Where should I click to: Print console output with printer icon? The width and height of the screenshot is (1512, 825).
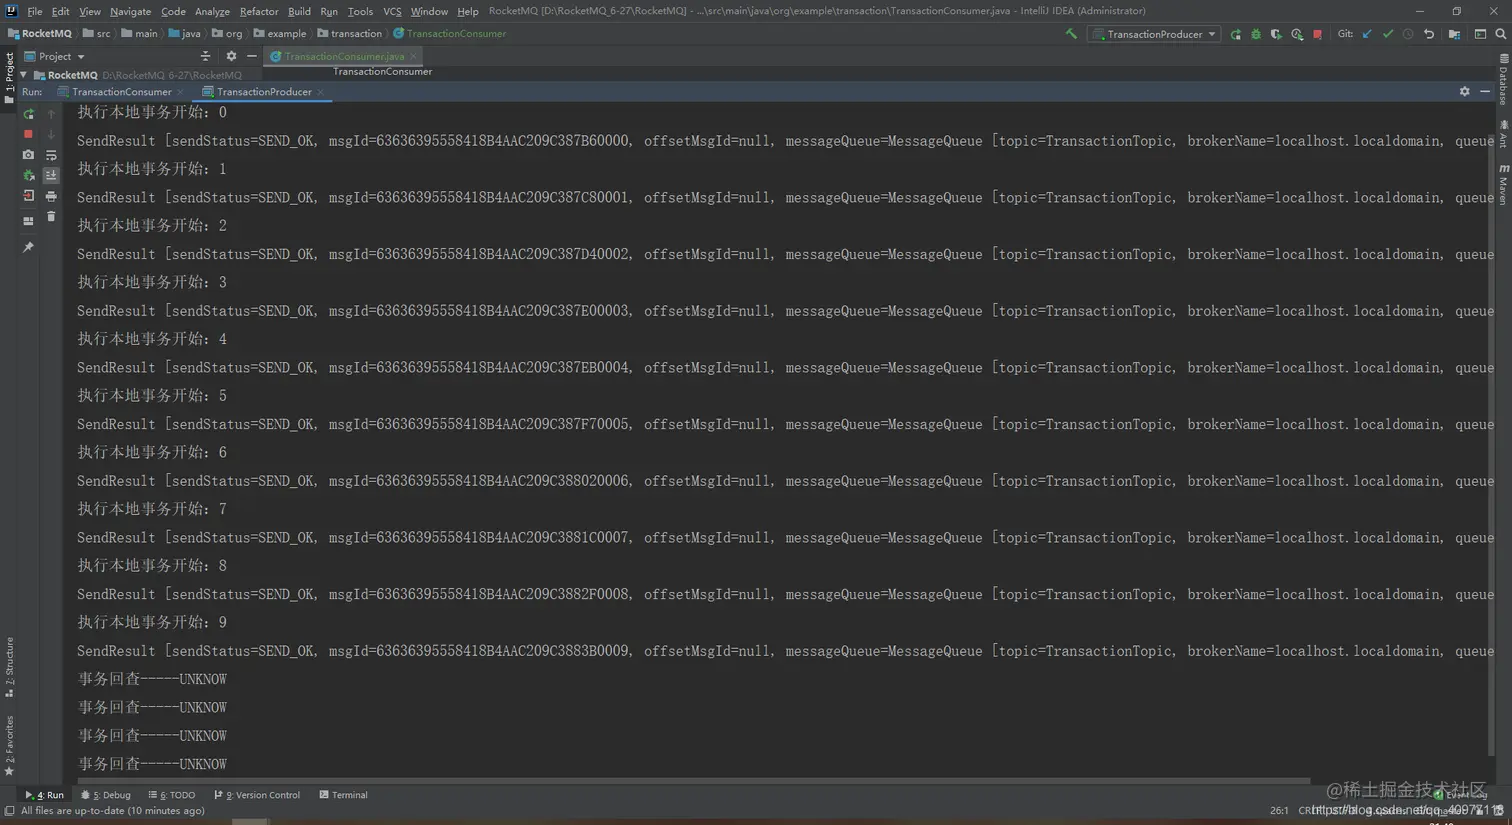click(x=51, y=196)
